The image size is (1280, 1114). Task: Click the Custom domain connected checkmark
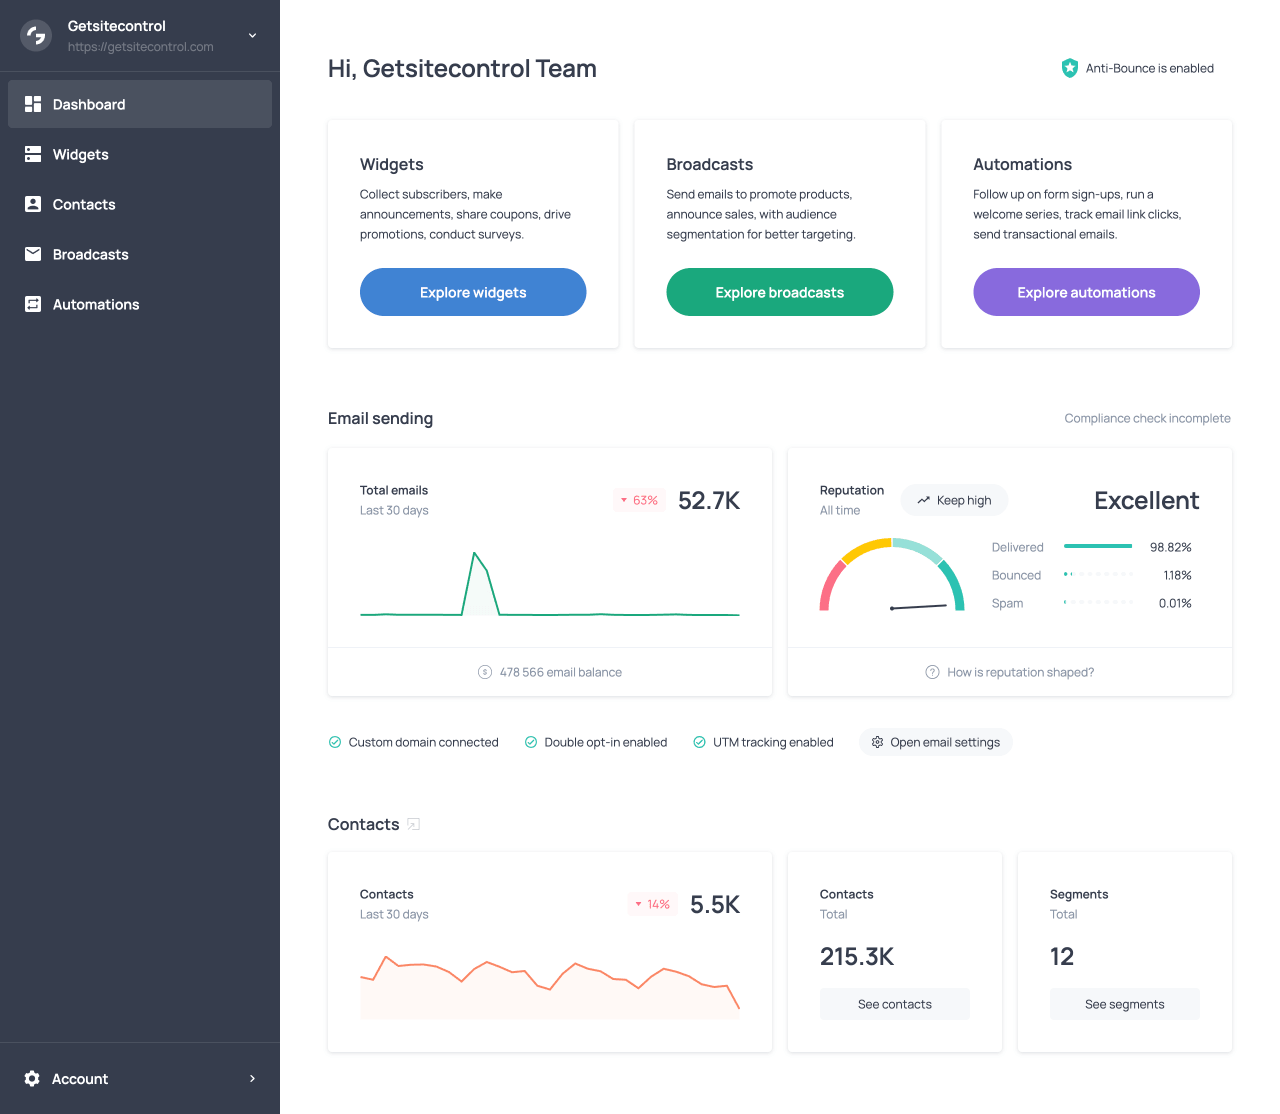[334, 742]
